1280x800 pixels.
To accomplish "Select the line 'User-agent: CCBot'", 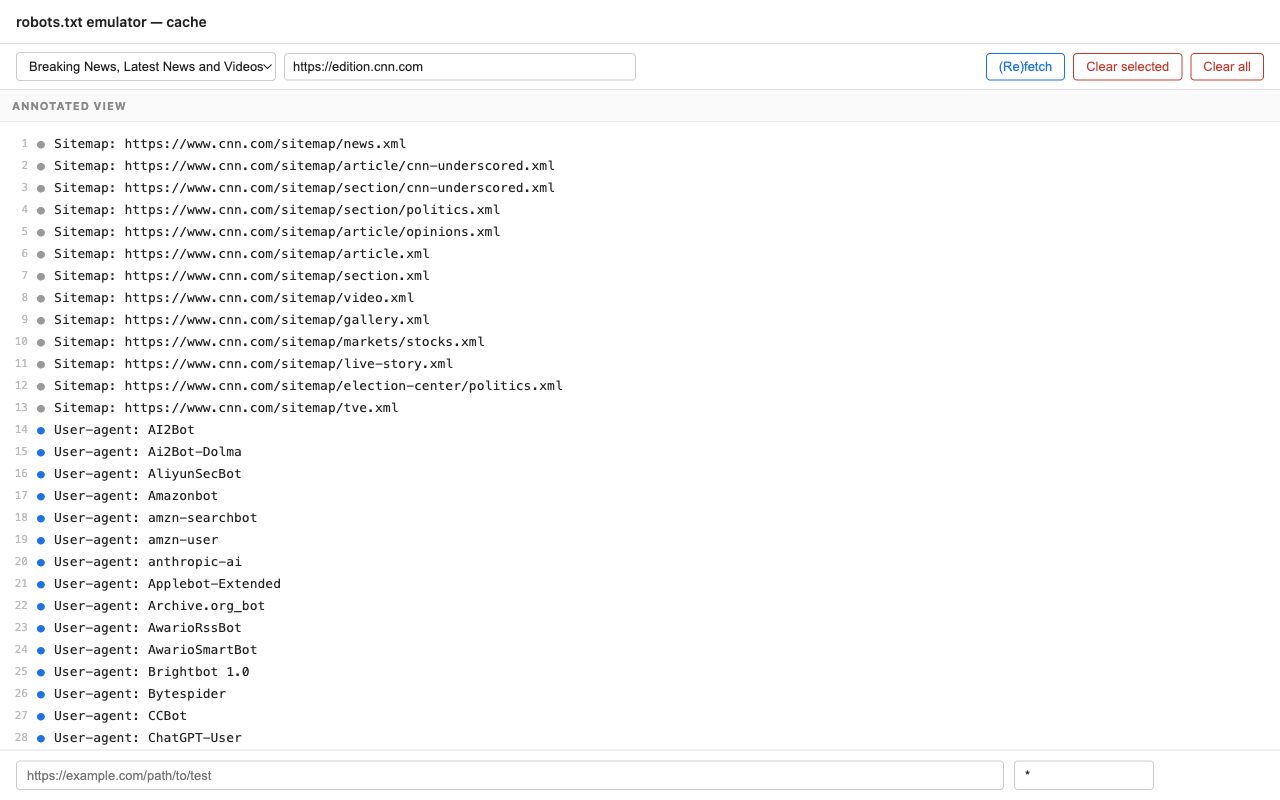I will tap(120, 716).
